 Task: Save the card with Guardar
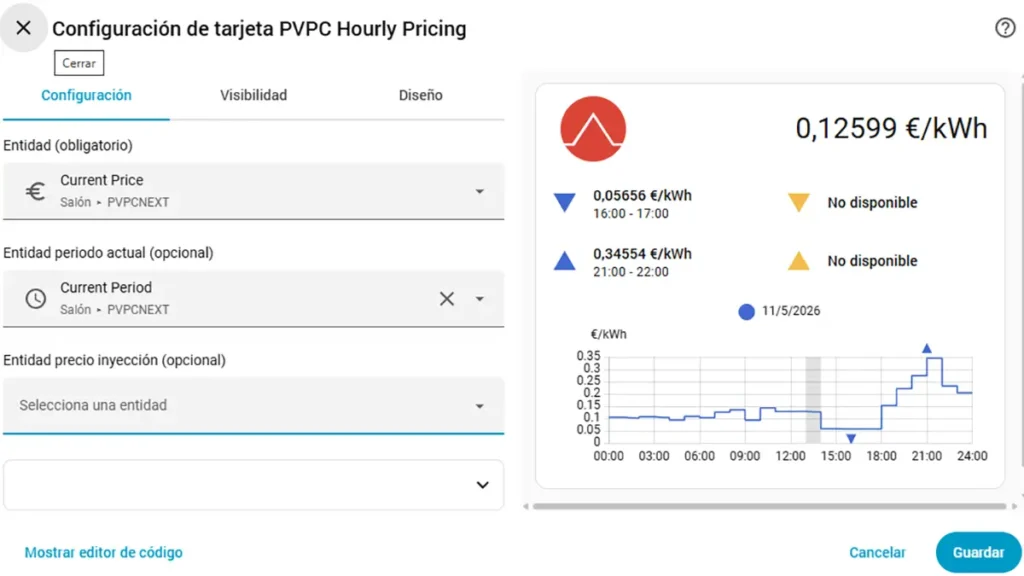point(978,552)
